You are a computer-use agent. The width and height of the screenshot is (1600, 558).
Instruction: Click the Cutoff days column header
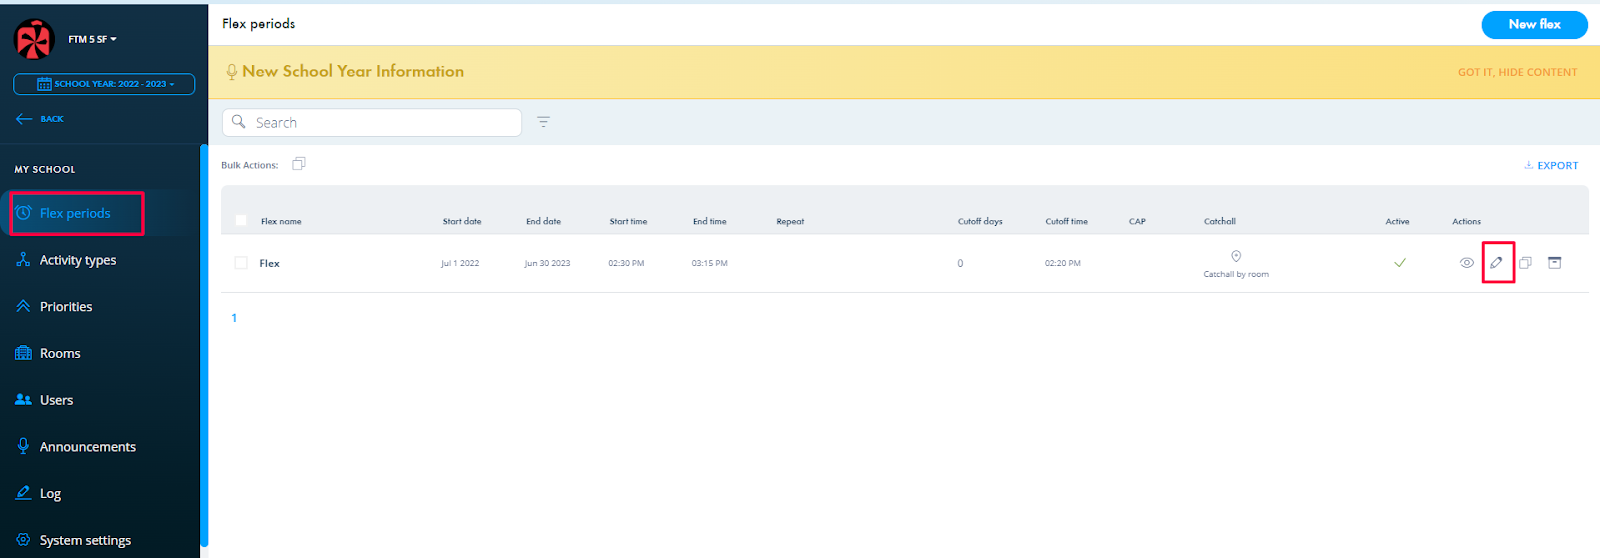coord(980,222)
